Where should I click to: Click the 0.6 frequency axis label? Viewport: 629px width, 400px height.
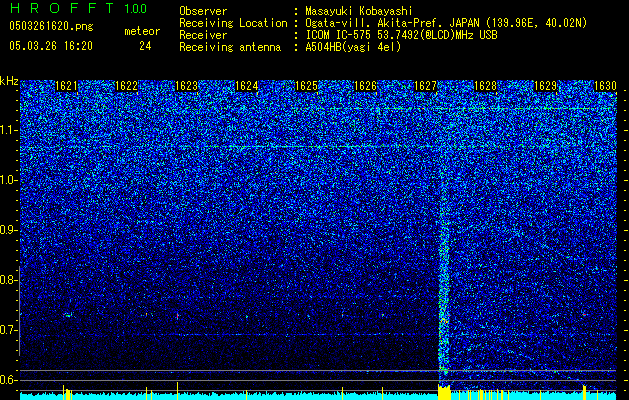8,380
